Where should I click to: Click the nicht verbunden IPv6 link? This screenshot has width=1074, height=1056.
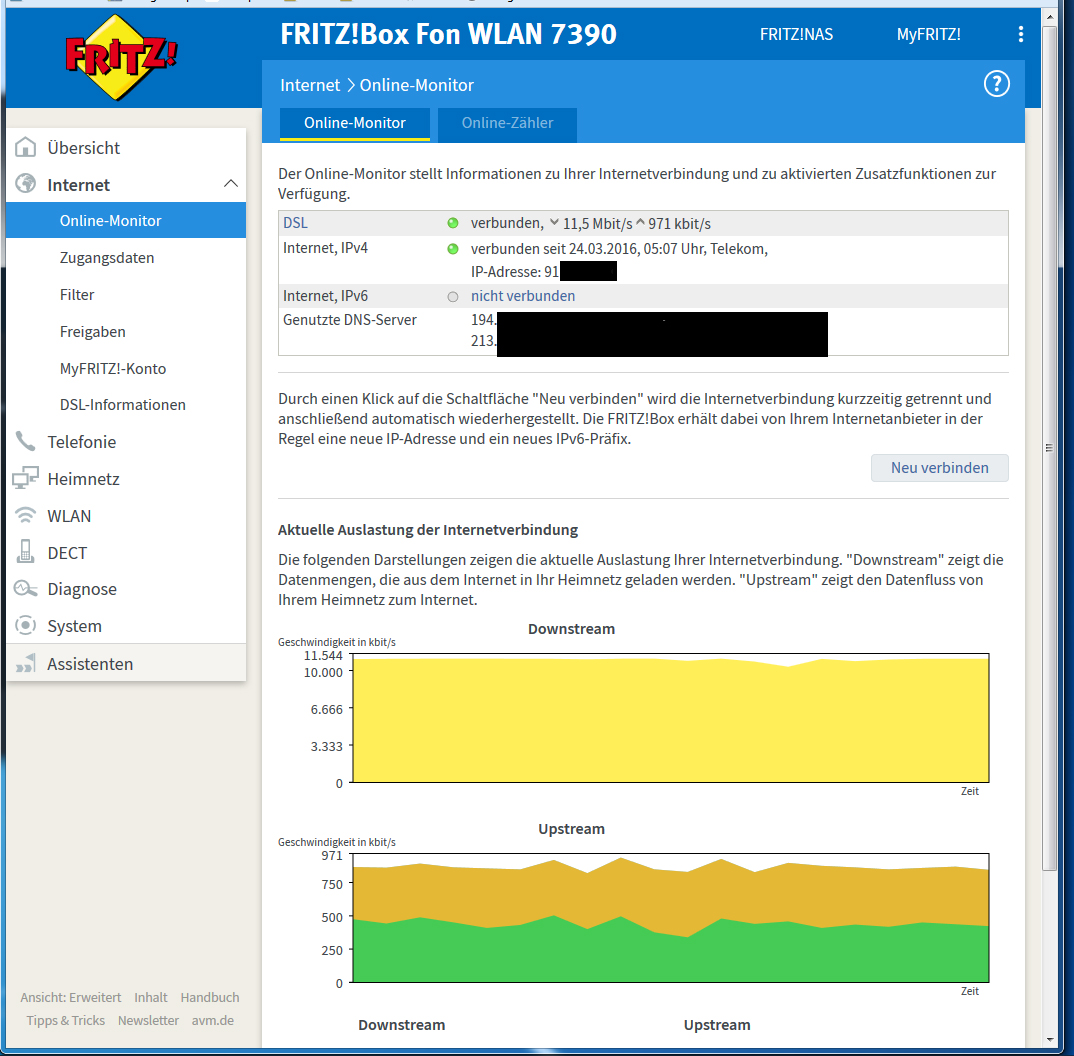tap(523, 296)
